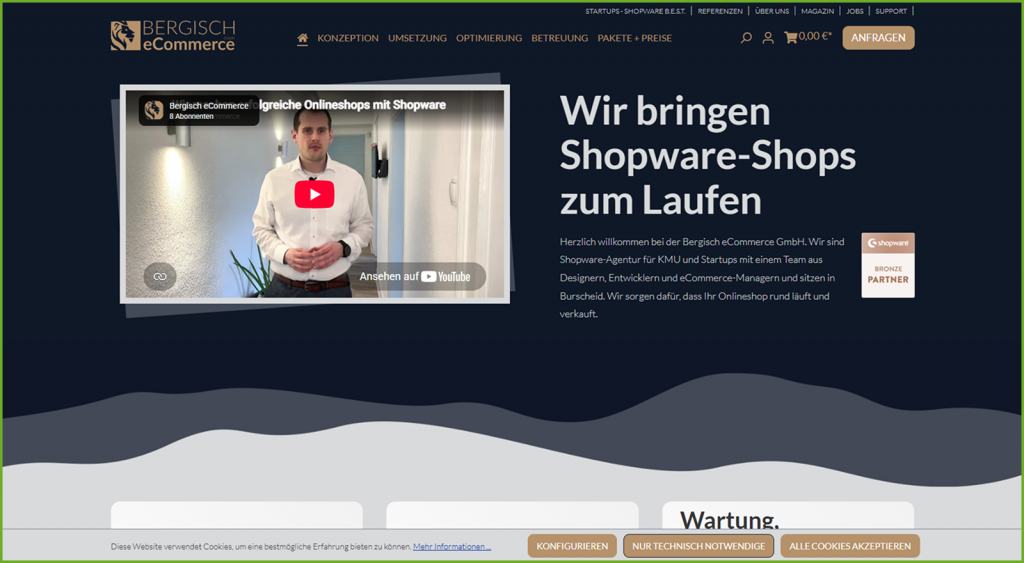Open the Konzeption menu
1024x563 pixels.
(x=348, y=38)
